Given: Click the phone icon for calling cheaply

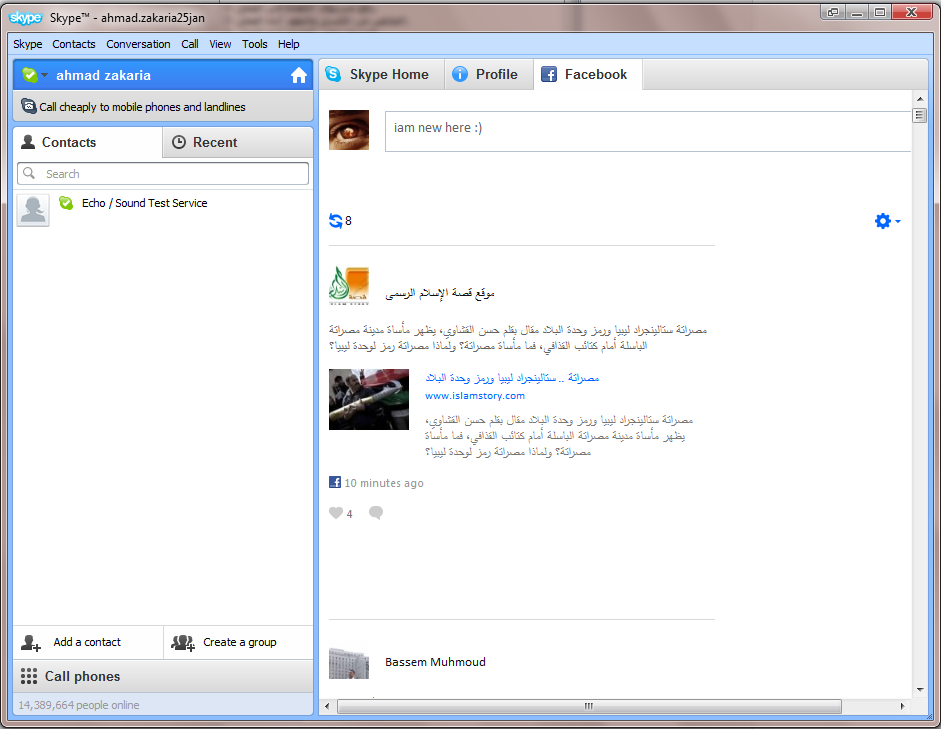Looking at the screenshot, I should [x=28, y=106].
